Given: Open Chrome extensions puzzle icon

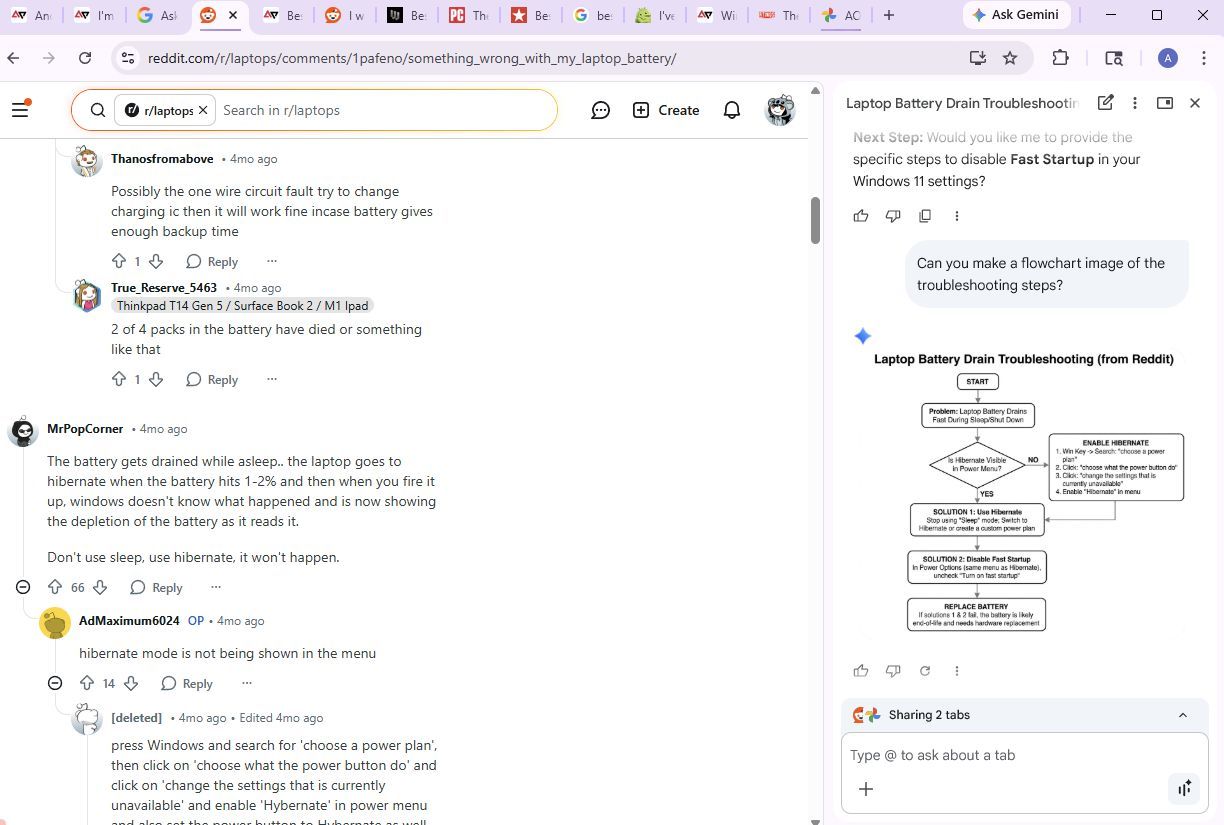Looking at the screenshot, I should click(x=1061, y=58).
